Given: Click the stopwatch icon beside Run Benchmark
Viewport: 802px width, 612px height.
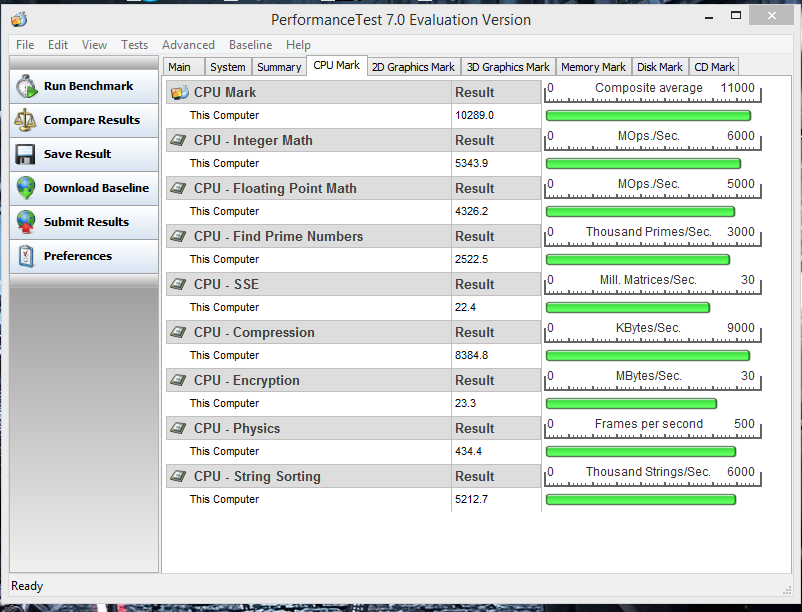Looking at the screenshot, I should coord(26,86).
